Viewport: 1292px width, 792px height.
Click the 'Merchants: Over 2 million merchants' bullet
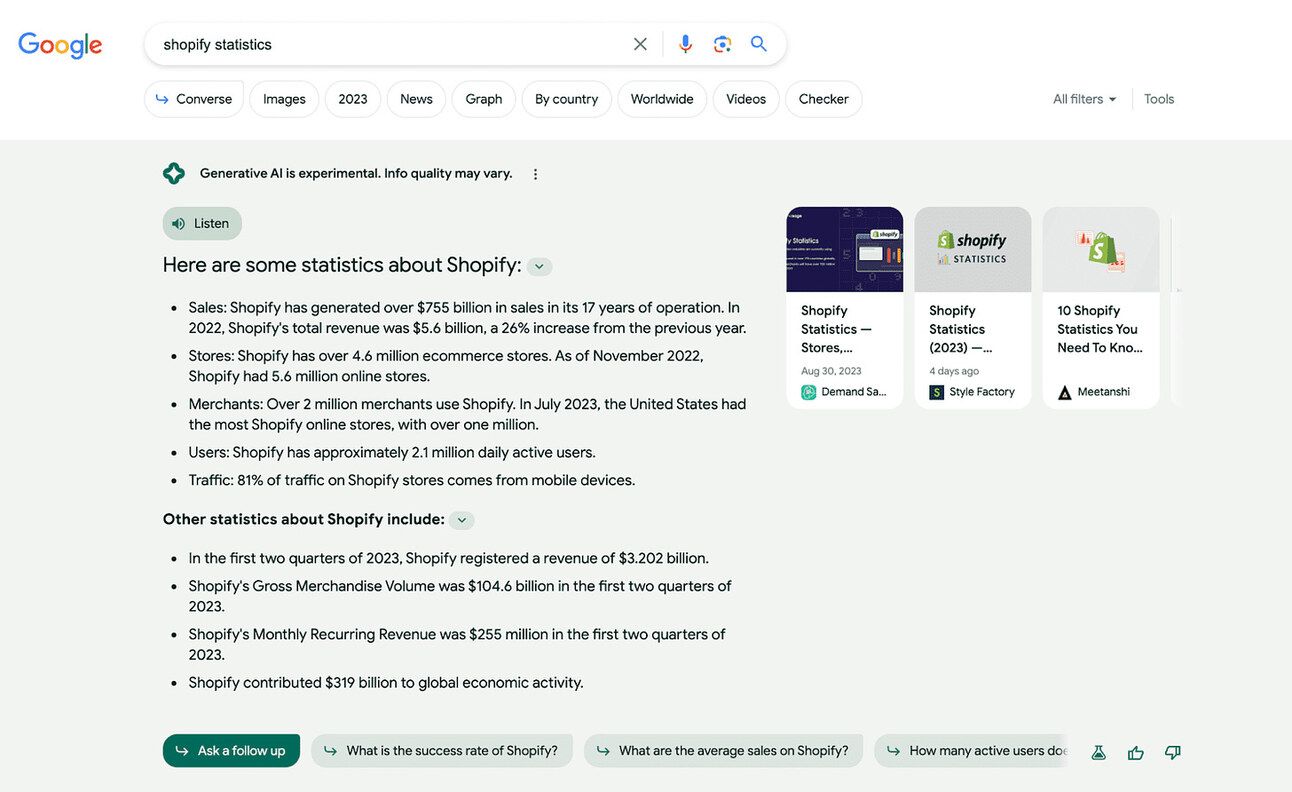[467, 414]
